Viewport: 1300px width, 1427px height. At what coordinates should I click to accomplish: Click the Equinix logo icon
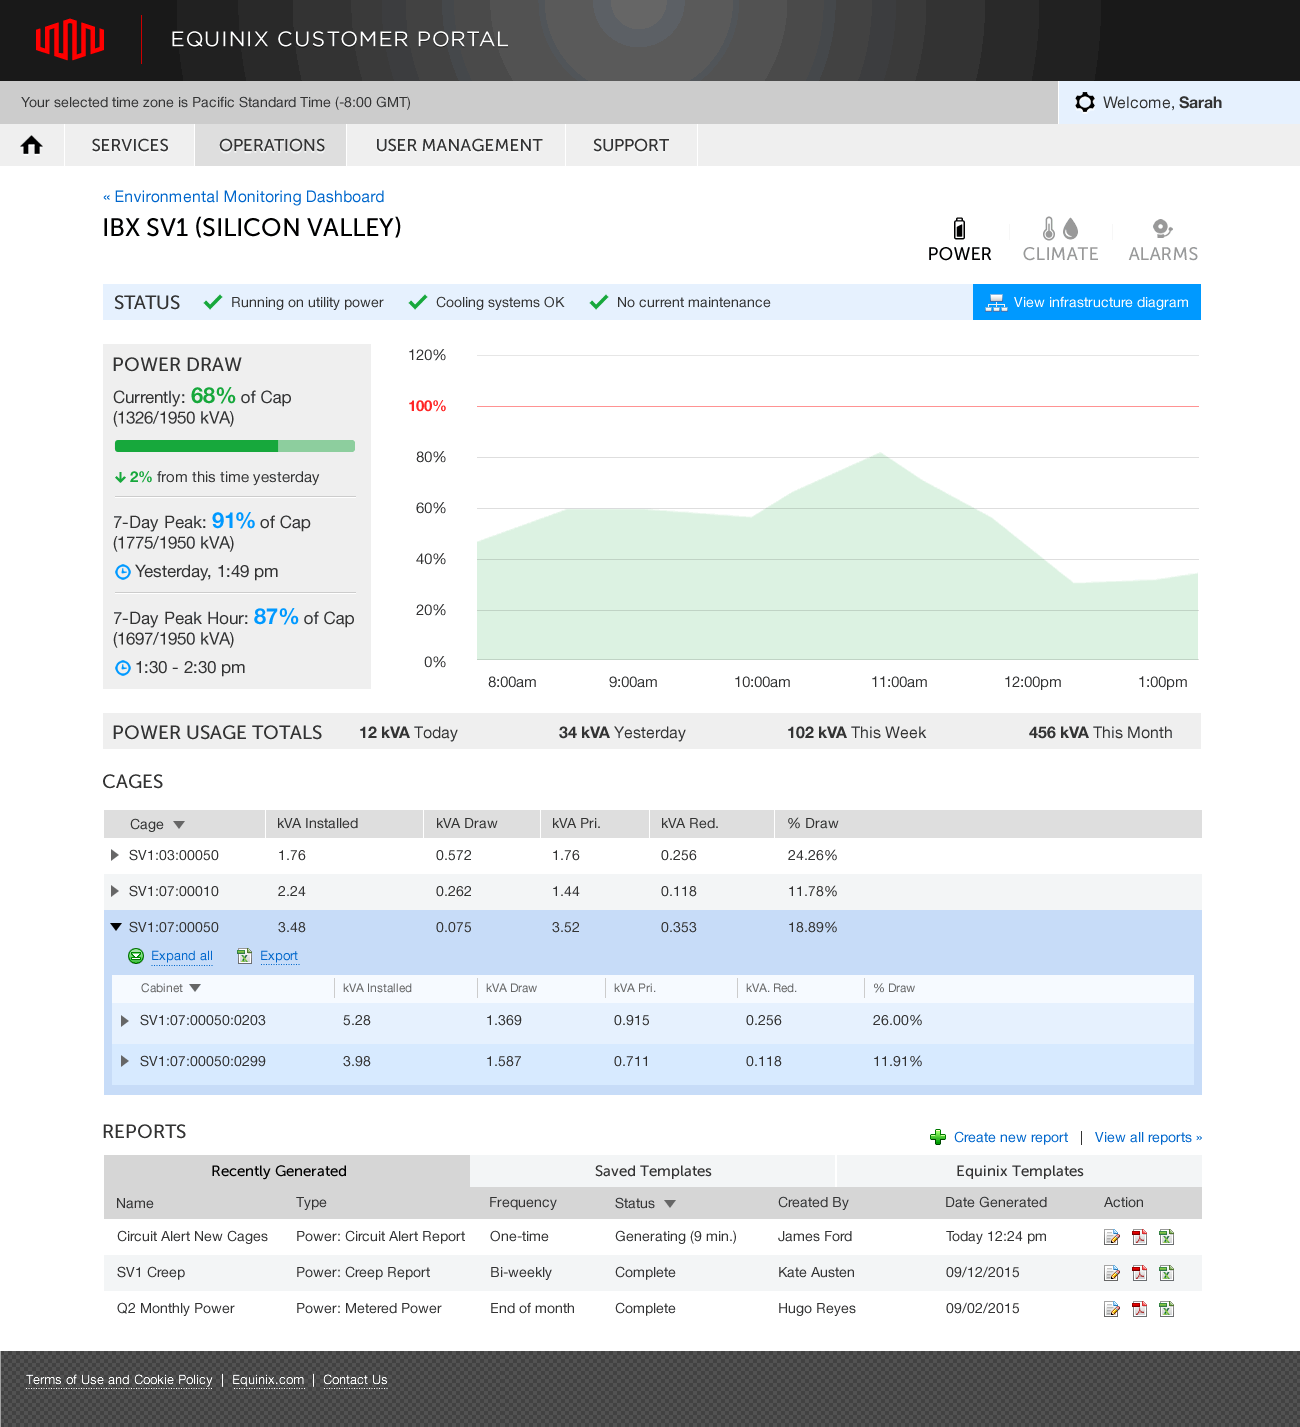[x=70, y=40]
